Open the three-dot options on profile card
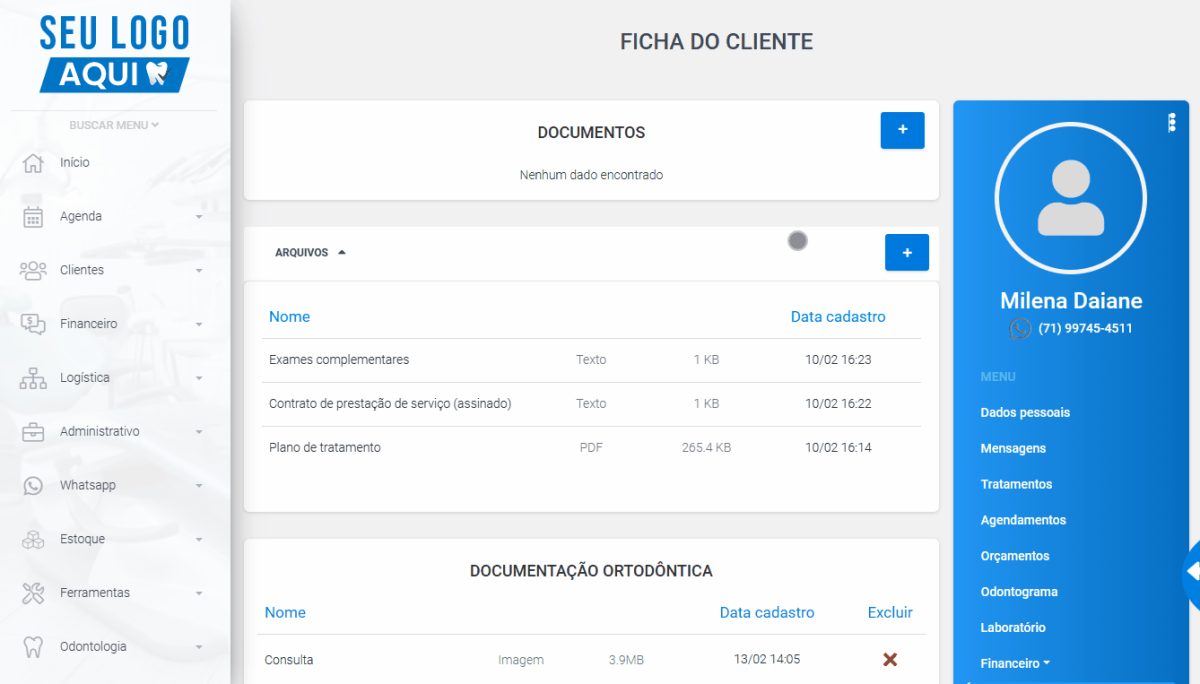The width and height of the screenshot is (1200, 684). pyautogui.click(x=1172, y=123)
